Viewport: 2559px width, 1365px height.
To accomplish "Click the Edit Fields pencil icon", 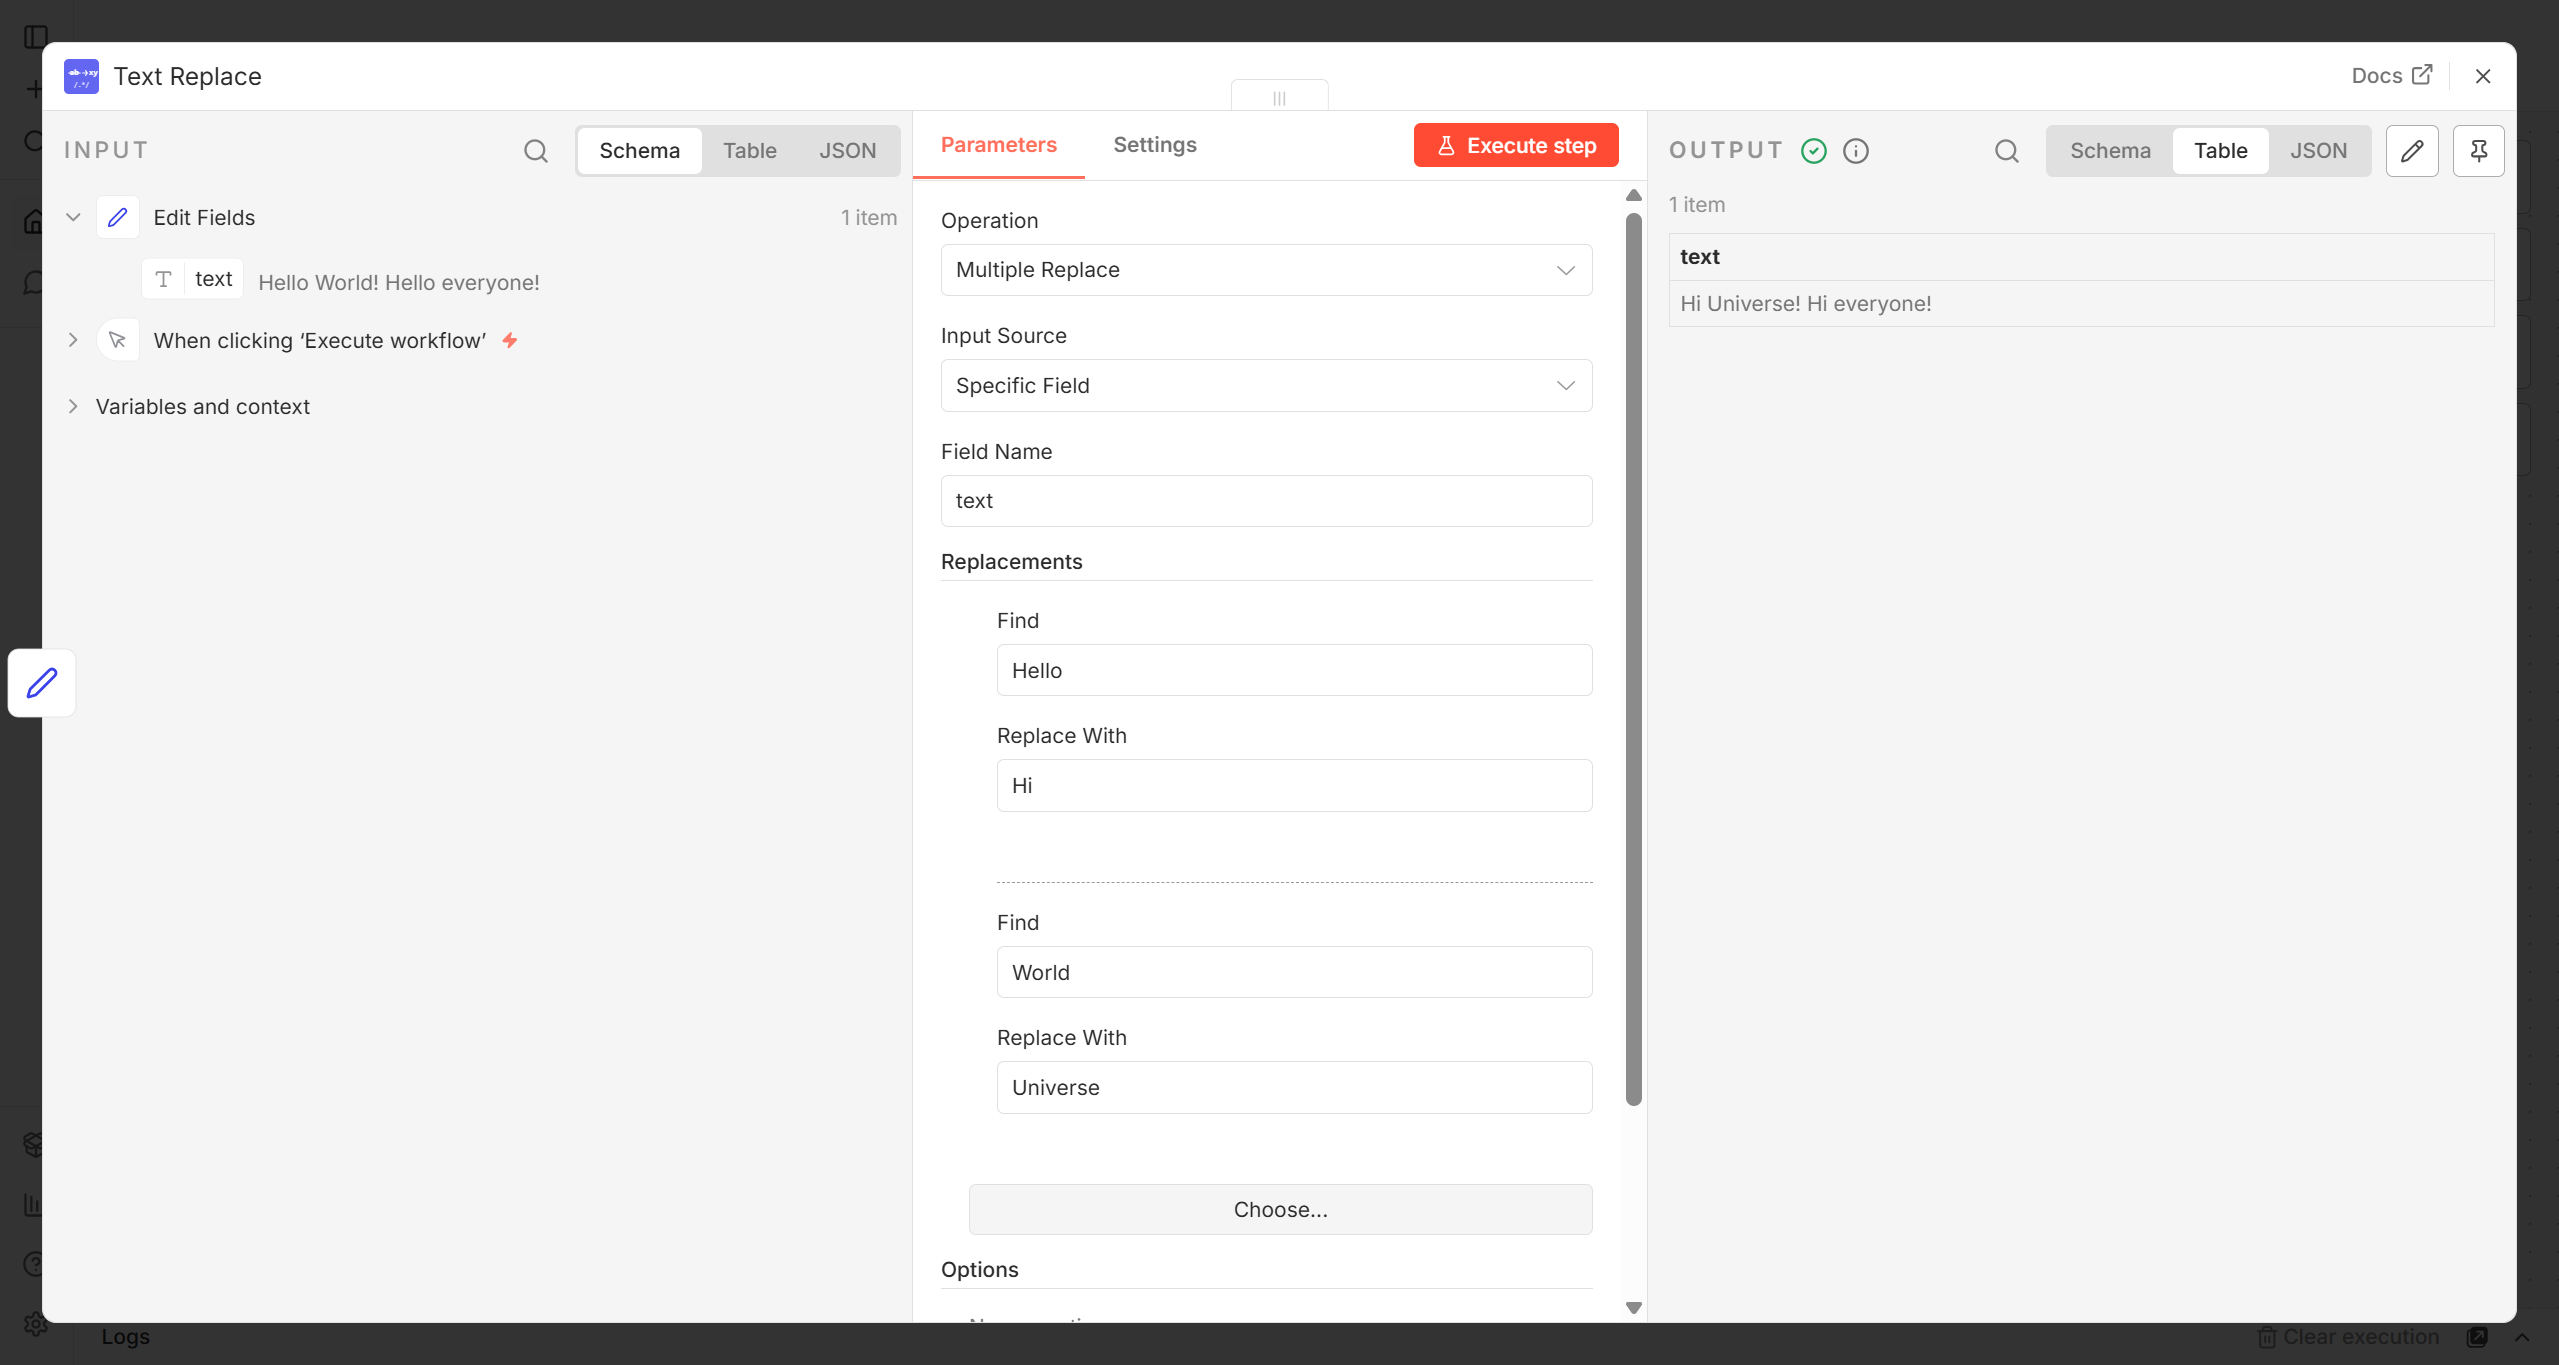I will [118, 217].
